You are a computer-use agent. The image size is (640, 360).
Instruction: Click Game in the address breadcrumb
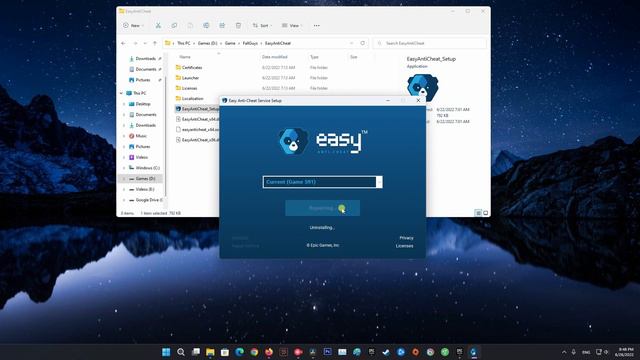230,43
